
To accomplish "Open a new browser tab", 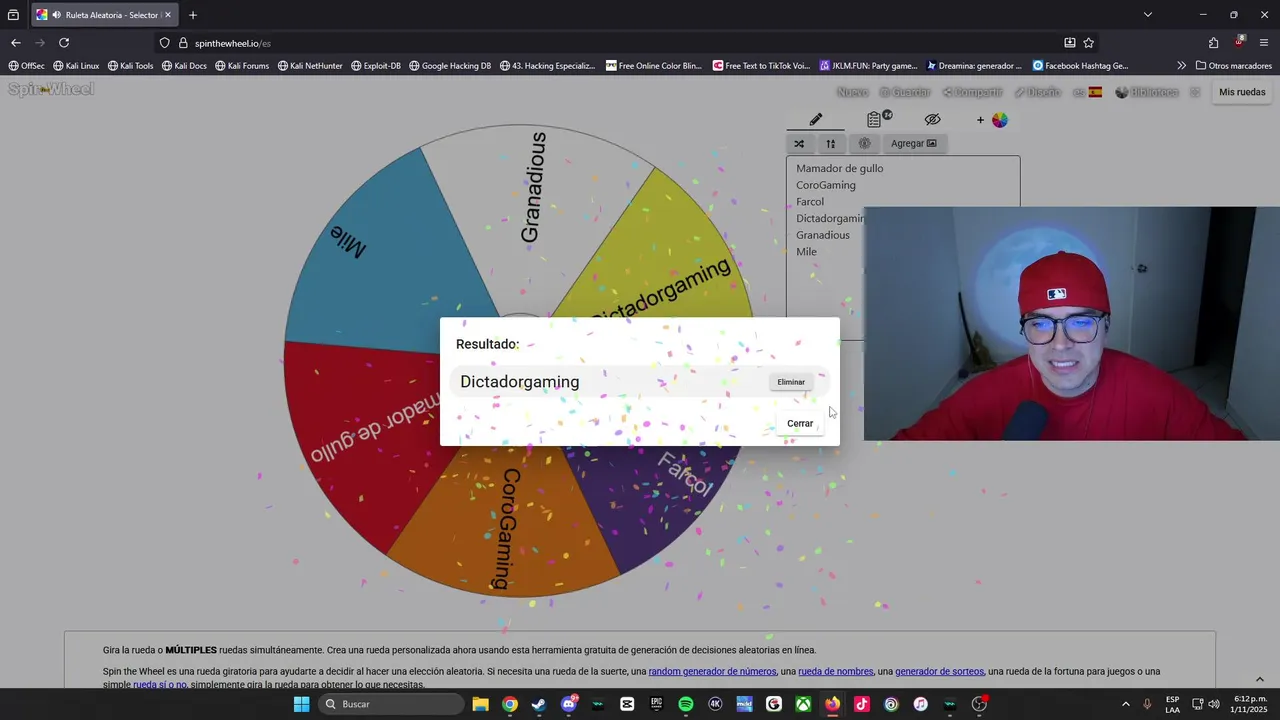I will pos(193,15).
